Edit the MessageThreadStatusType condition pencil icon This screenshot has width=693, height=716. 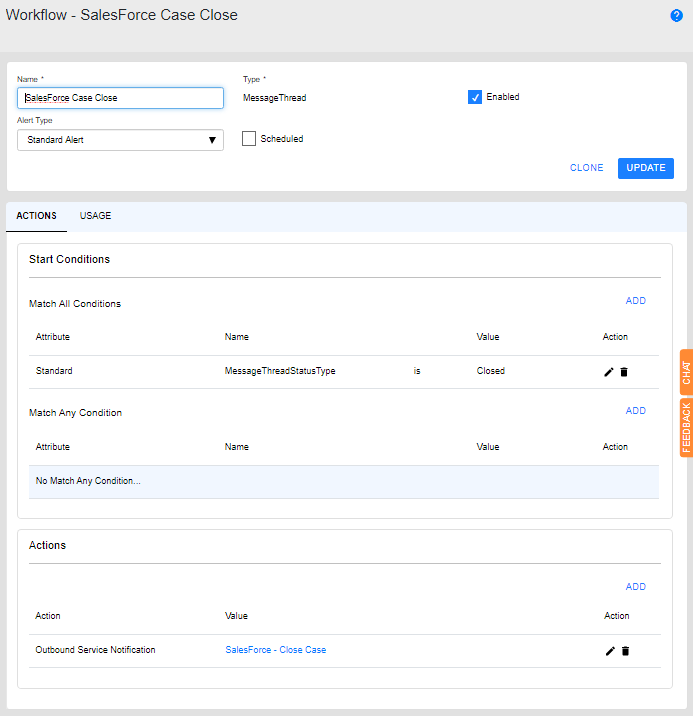609,372
